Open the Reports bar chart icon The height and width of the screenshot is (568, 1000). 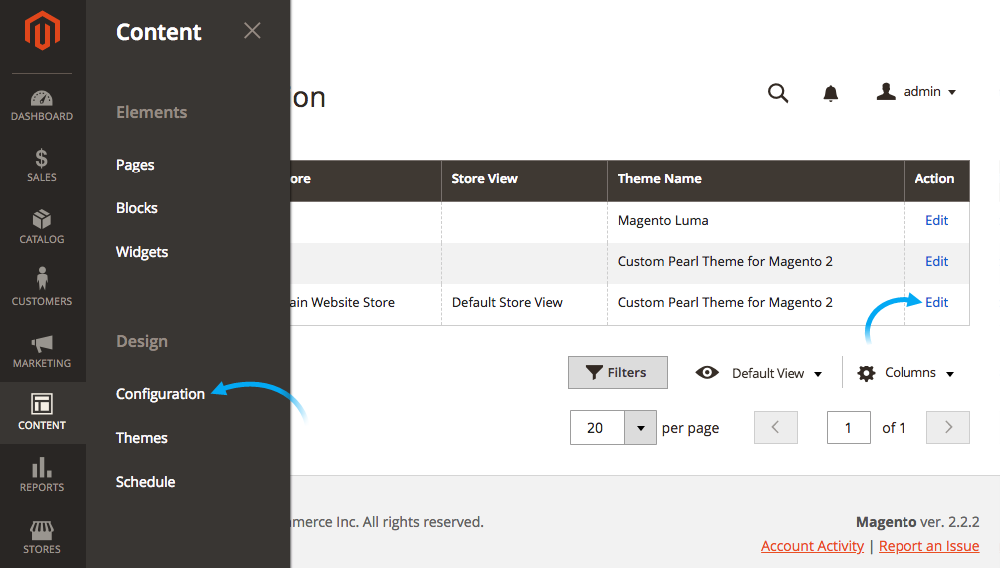[x=42, y=475]
